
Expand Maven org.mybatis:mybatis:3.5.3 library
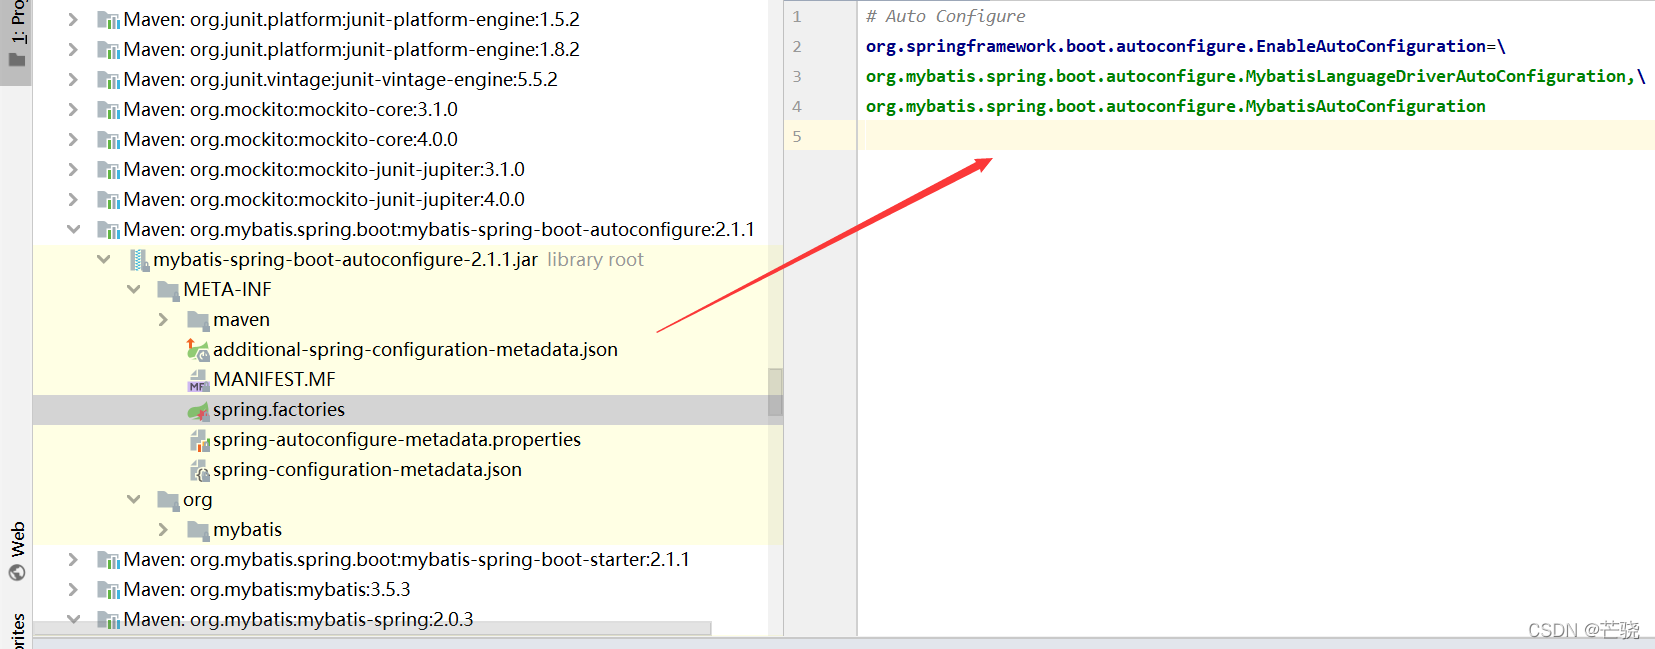pyautogui.click(x=73, y=589)
